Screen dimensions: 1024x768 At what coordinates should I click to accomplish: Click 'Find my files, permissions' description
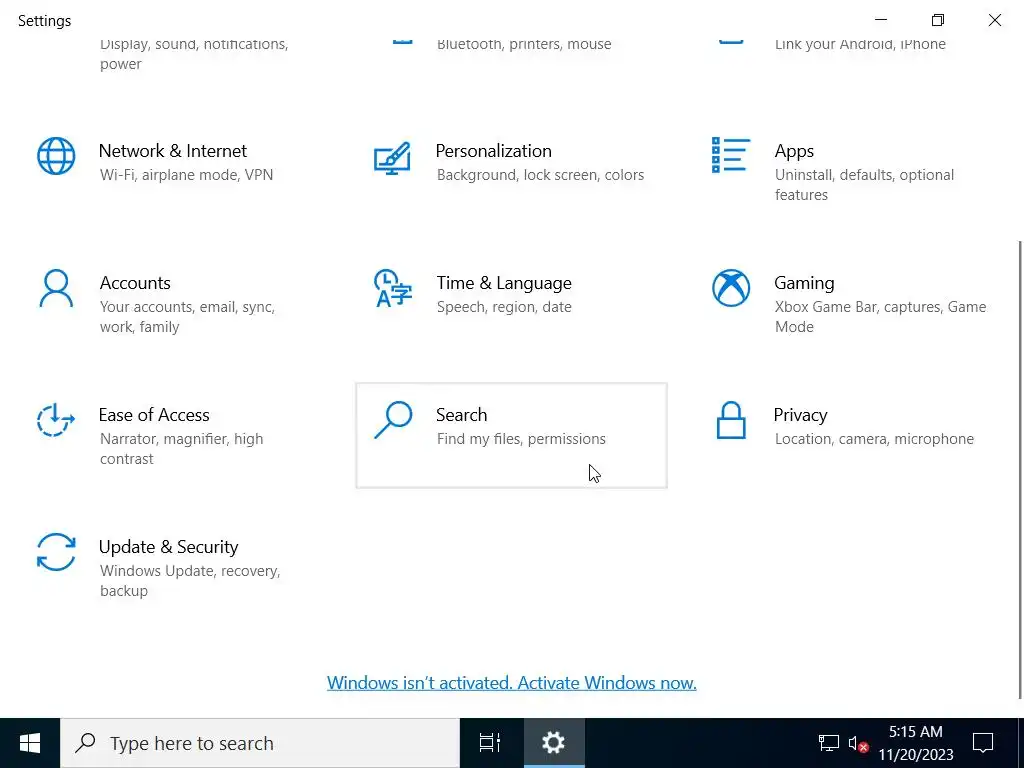pos(521,439)
